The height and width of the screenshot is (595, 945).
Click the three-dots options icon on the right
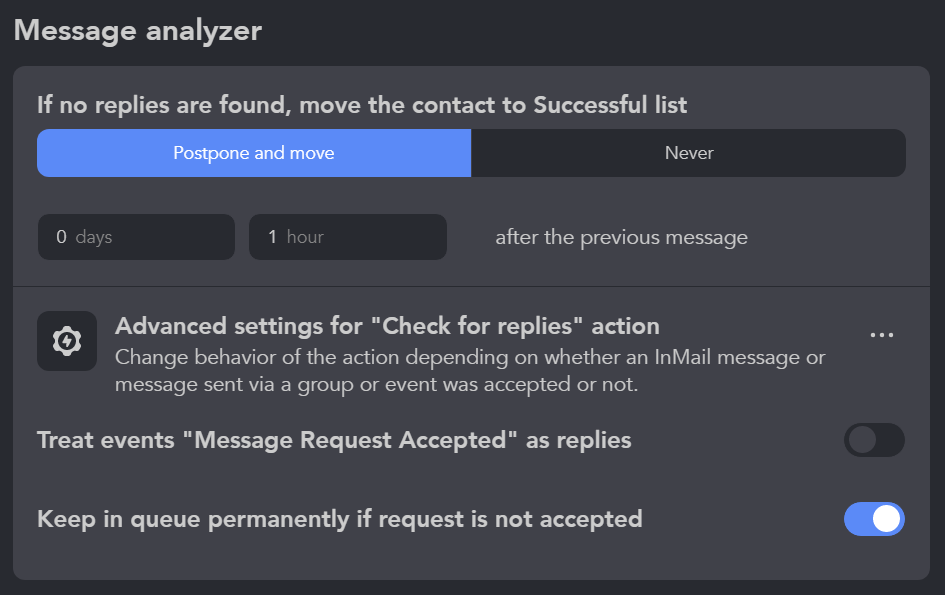[x=881, y=334]
